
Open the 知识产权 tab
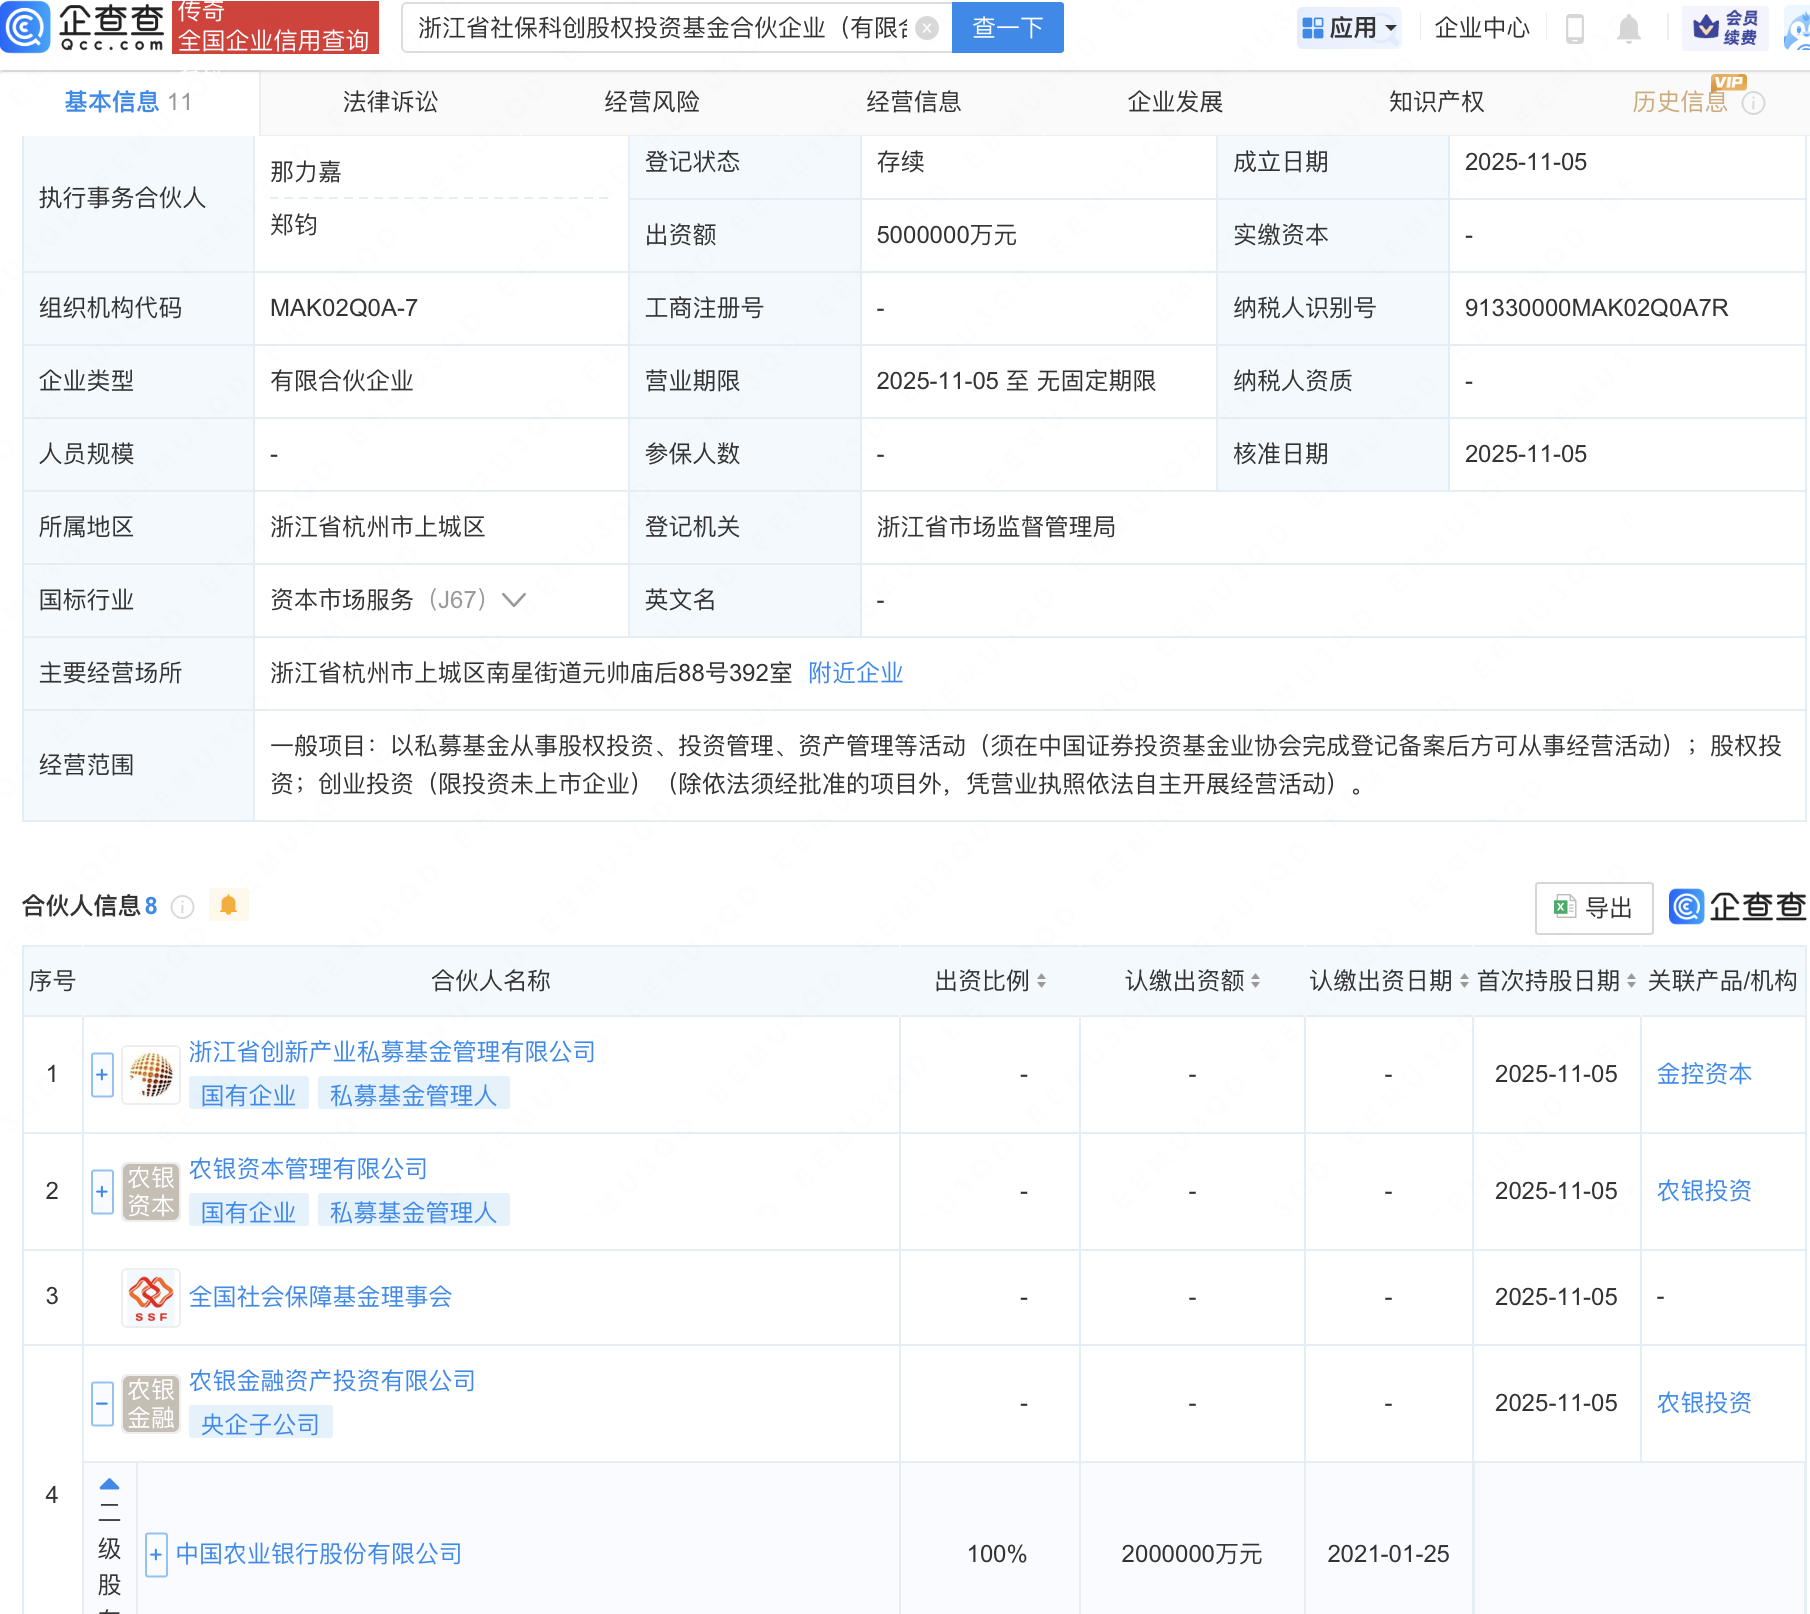pyautogui.click(x=1436, y=102)
